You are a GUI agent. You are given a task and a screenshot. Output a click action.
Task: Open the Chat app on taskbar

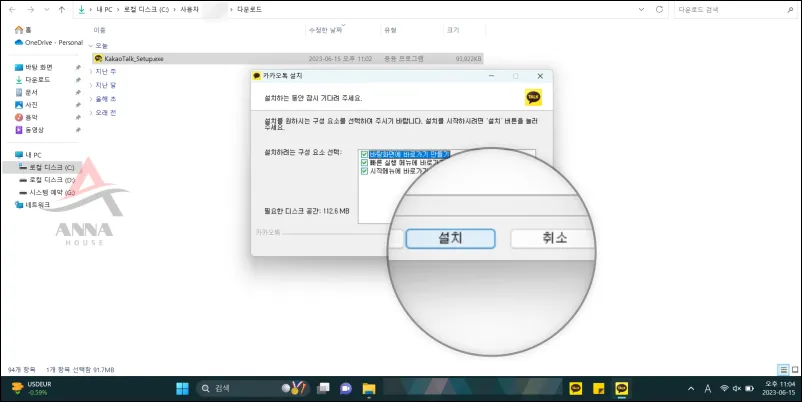(346, 389)
